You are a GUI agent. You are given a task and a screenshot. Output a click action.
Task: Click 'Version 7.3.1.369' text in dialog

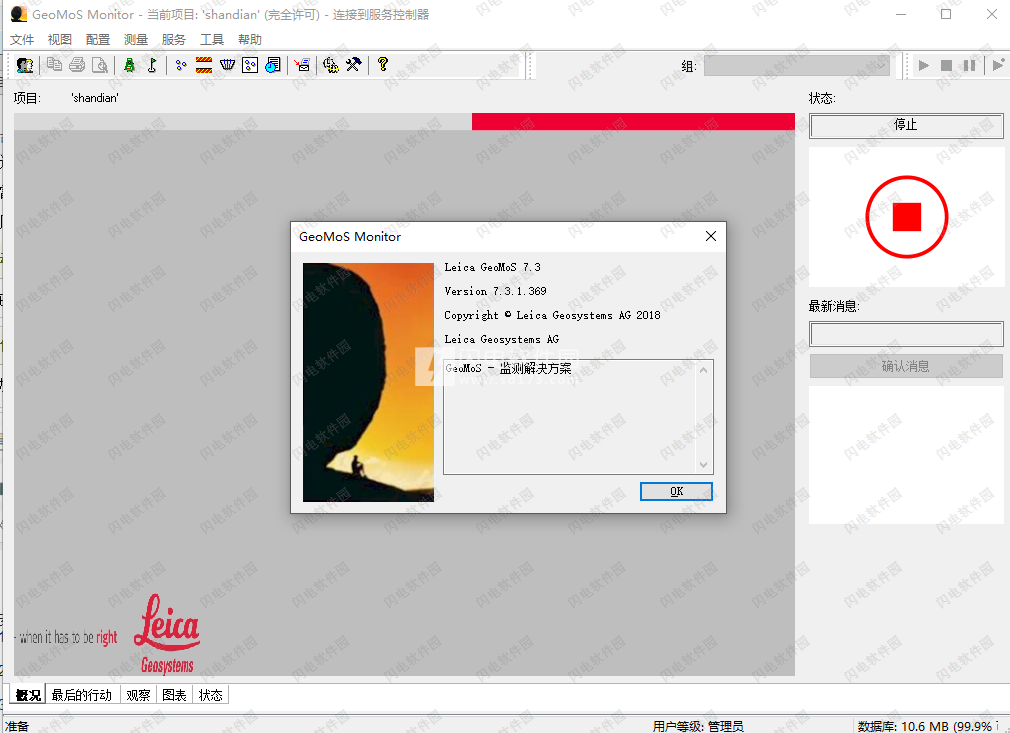[495, 291]
